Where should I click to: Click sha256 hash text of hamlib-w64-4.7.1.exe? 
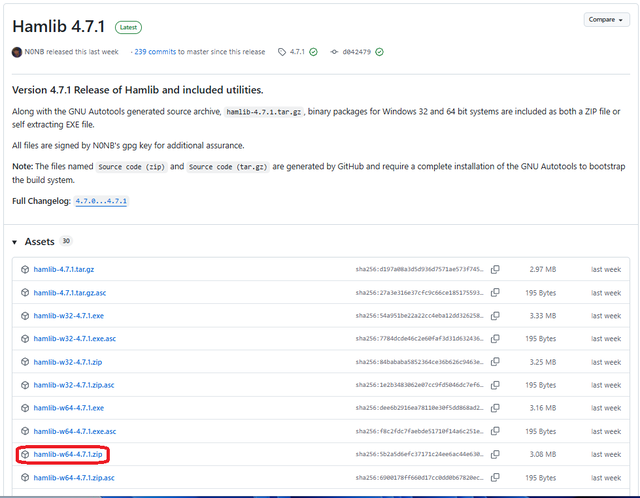click(x=419, y=408)
